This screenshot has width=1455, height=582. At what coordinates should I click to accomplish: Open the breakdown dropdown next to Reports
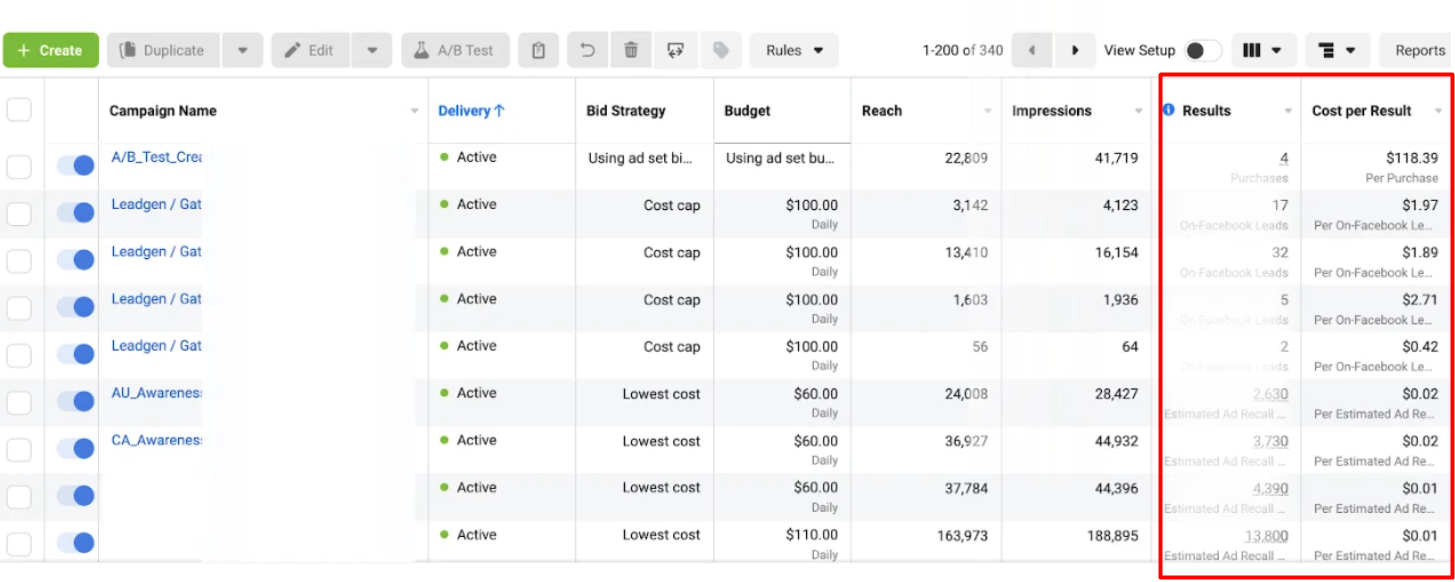[1338, 50]
